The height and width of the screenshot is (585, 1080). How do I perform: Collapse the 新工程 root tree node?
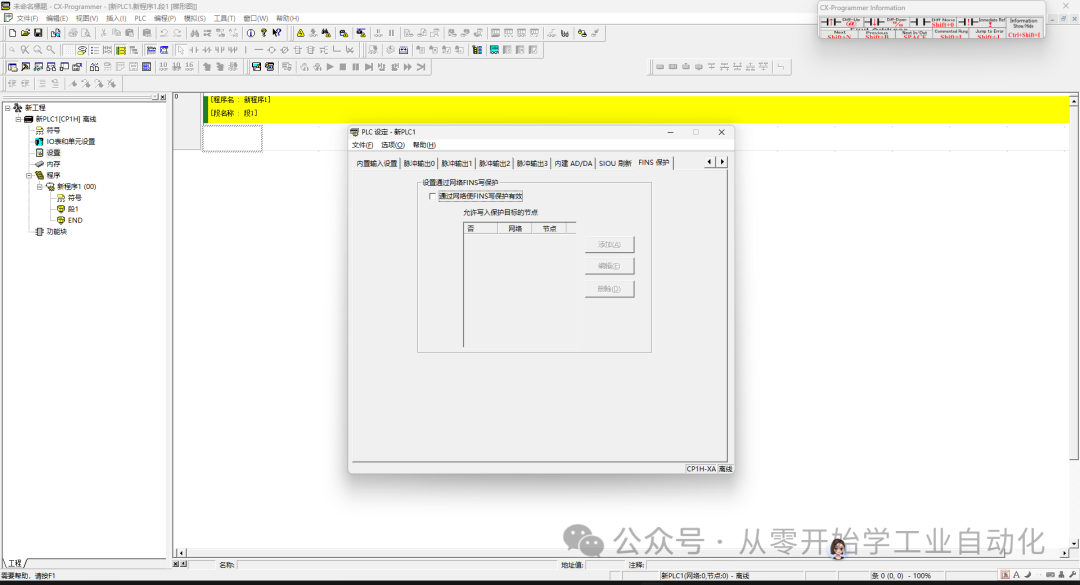[x=8, y=107]
